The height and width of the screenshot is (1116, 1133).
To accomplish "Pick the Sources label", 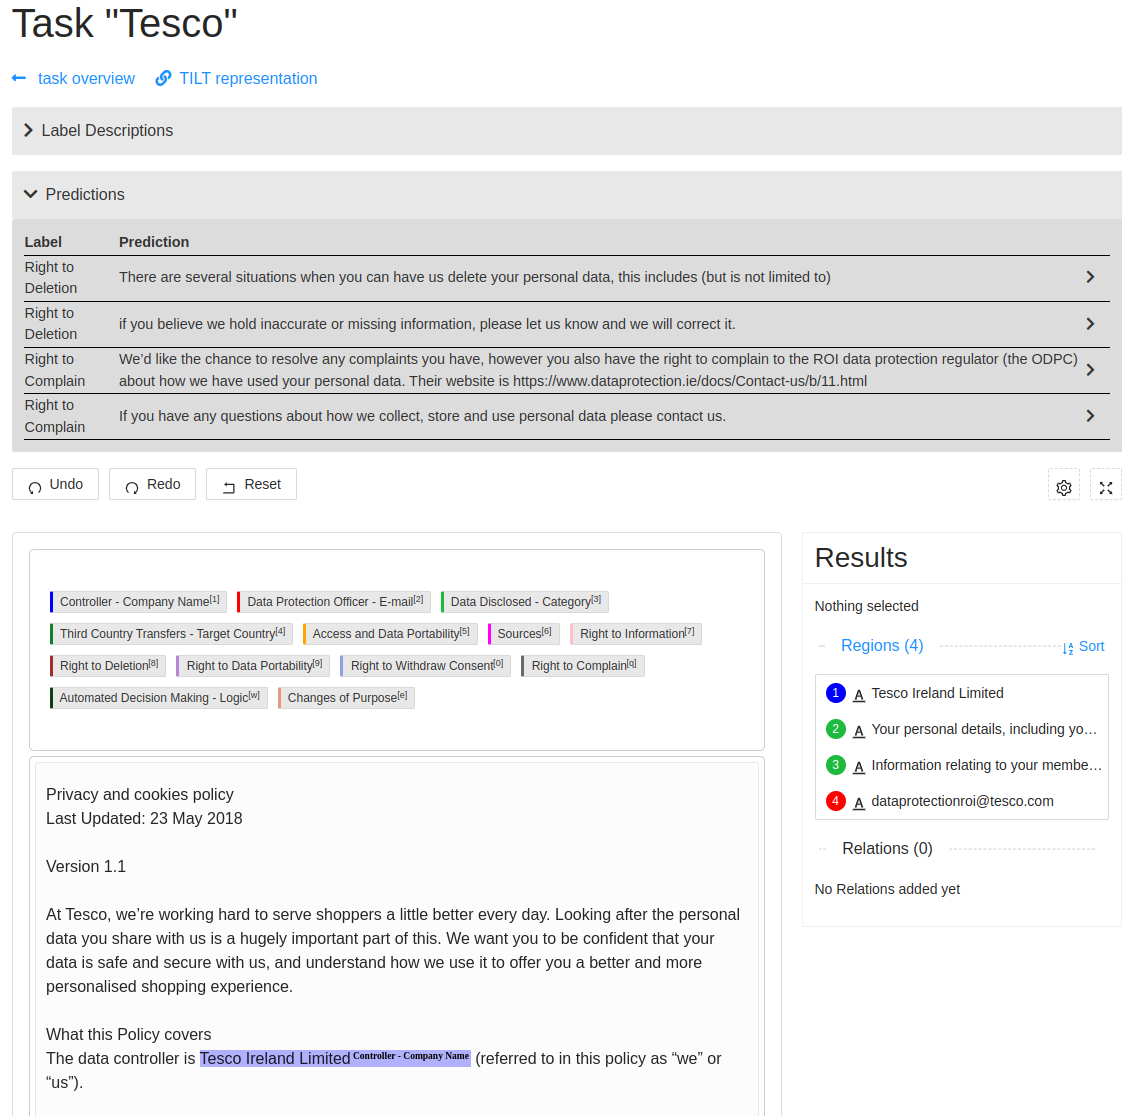I will point(523,634).
